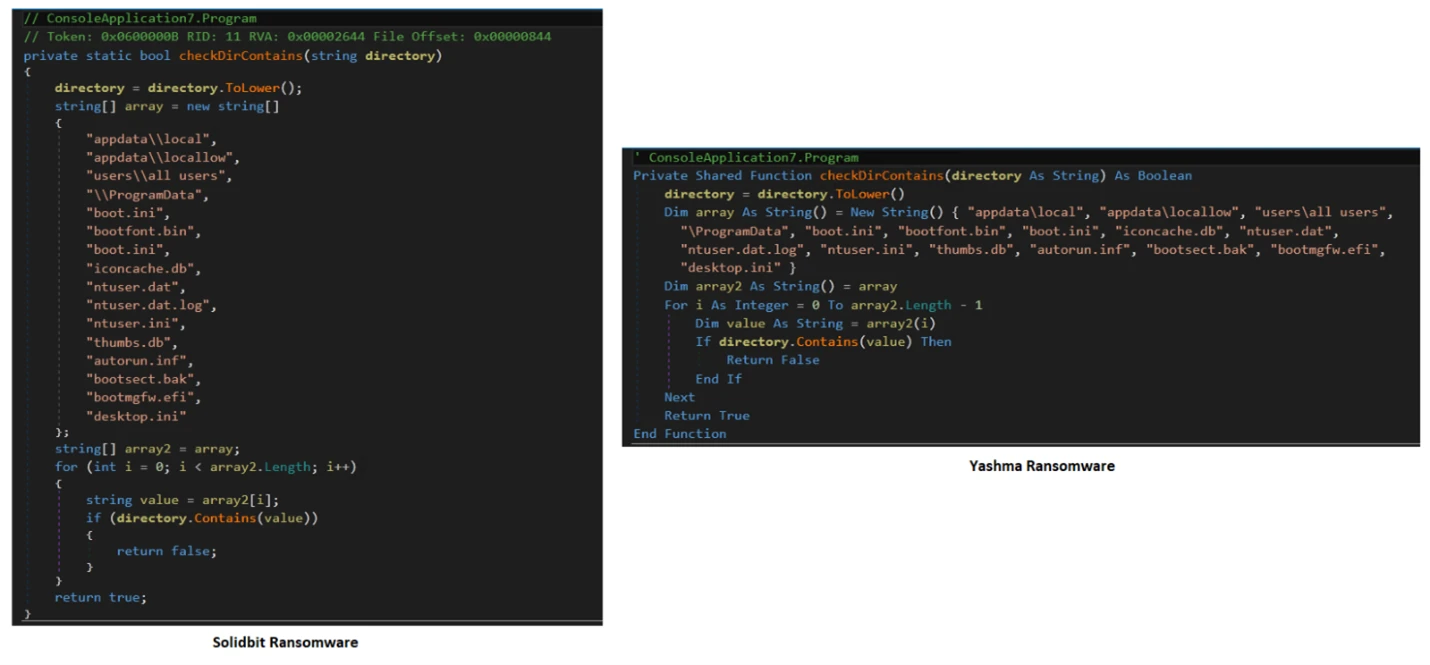Select checkDirContains method name in C# code
The width and height of the screenshot is (1430, 665).
point(240,56)
